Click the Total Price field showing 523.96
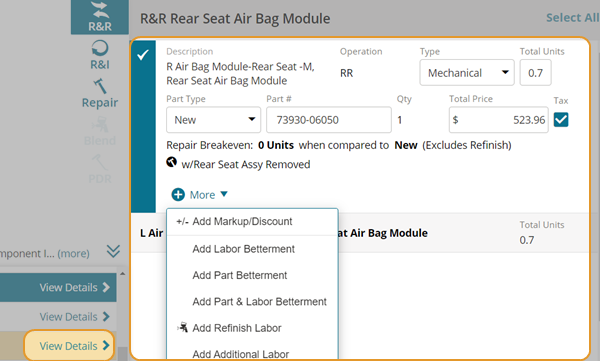Image resolution: width=600 pixels, height=361 pixels. tap(499, 120)
